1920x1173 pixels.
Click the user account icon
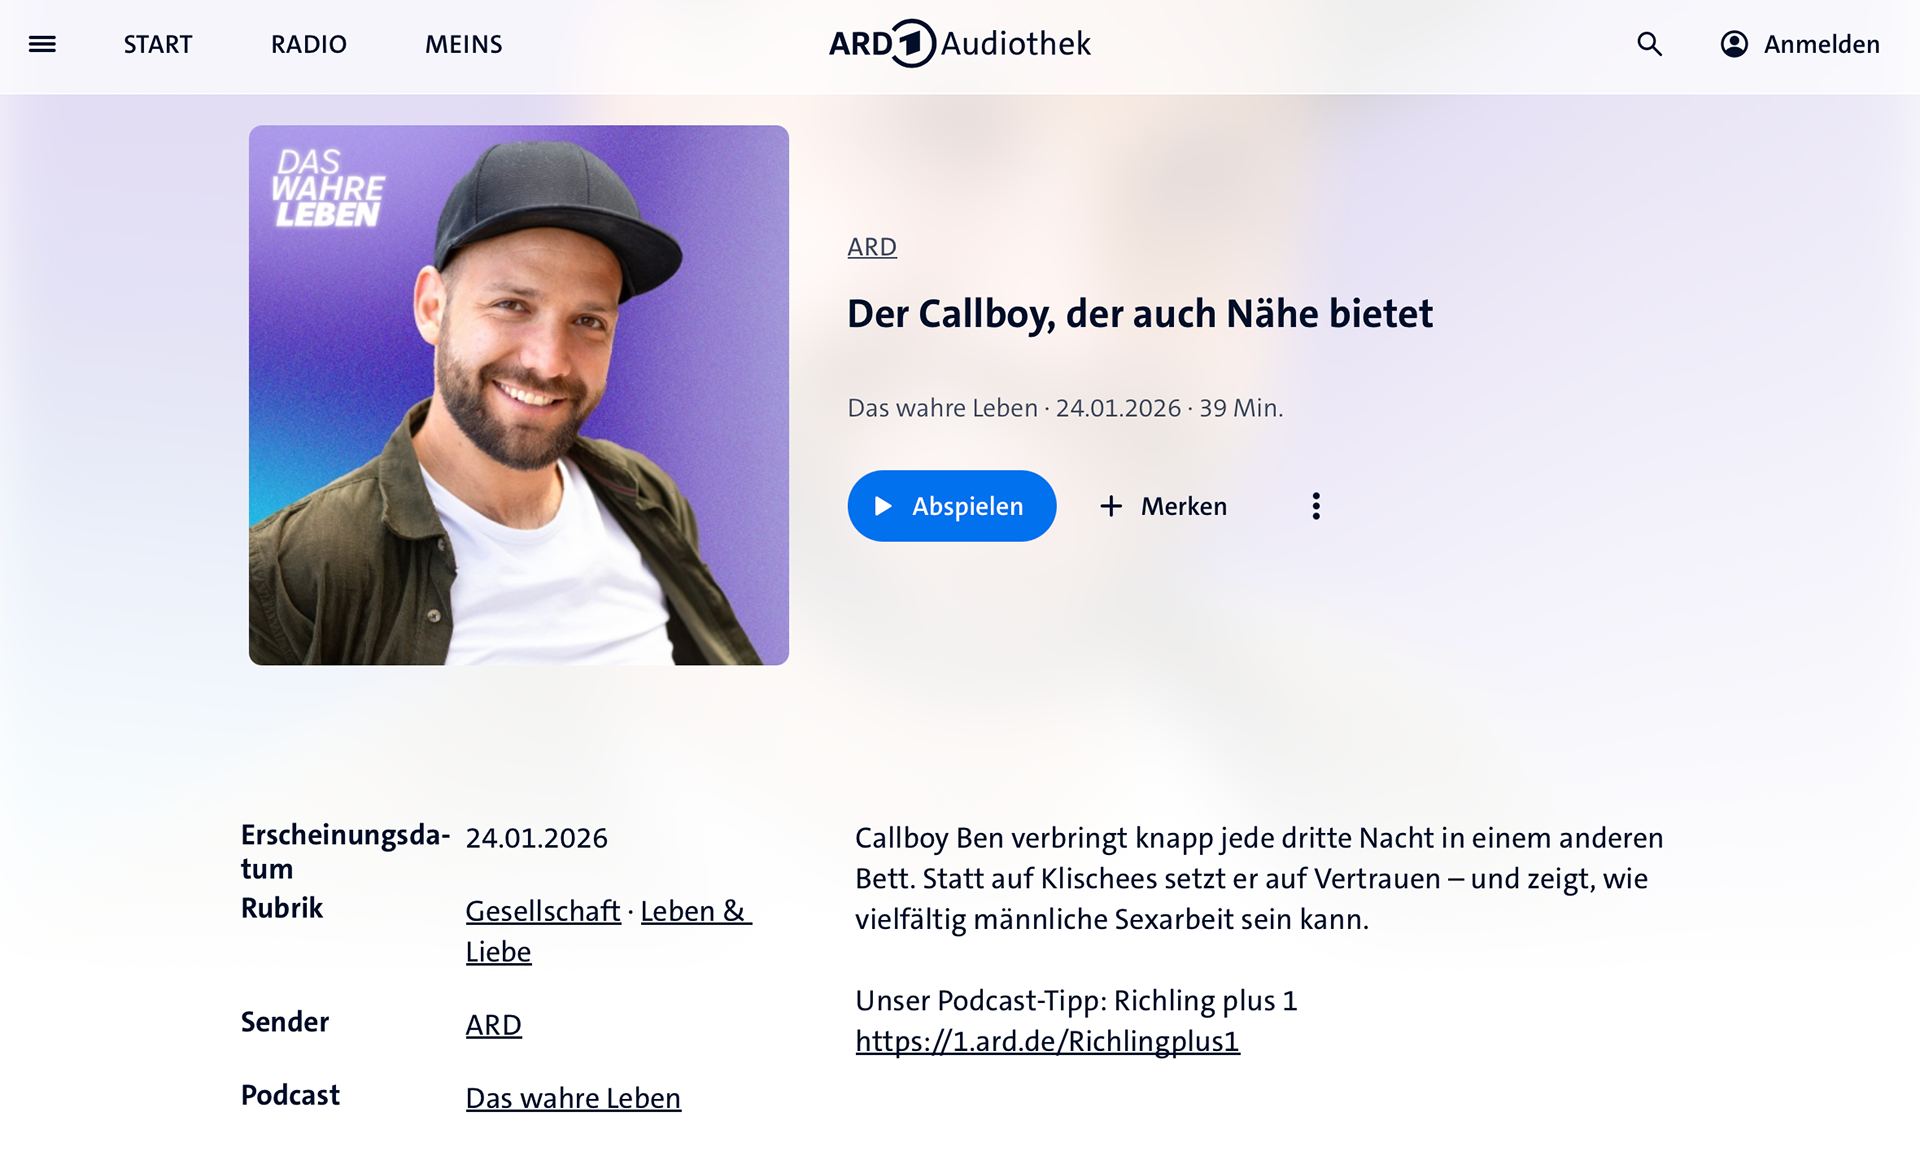1734,44
